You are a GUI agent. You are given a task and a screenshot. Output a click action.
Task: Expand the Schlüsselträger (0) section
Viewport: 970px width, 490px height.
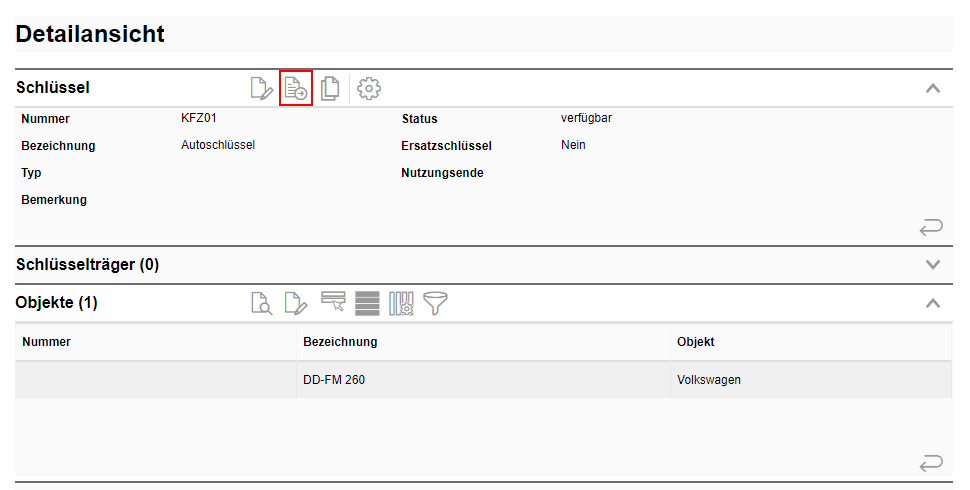tap(933, 265)
